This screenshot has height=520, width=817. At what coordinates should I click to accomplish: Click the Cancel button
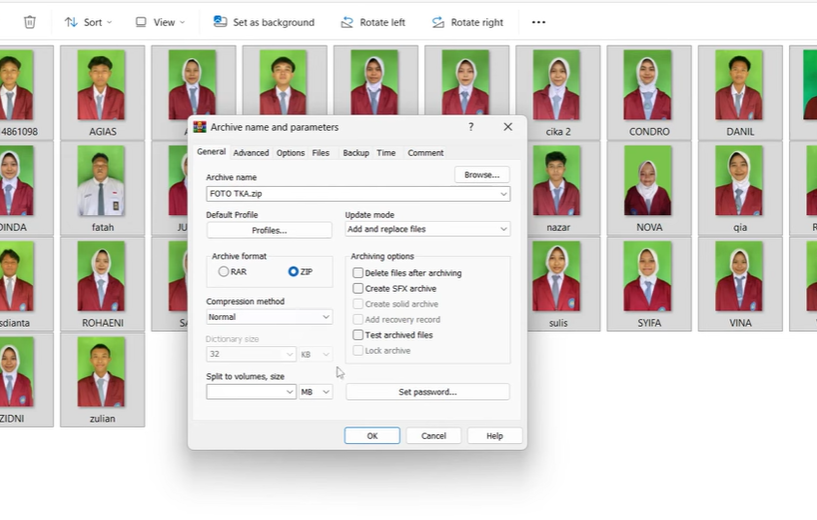(434, 436)
